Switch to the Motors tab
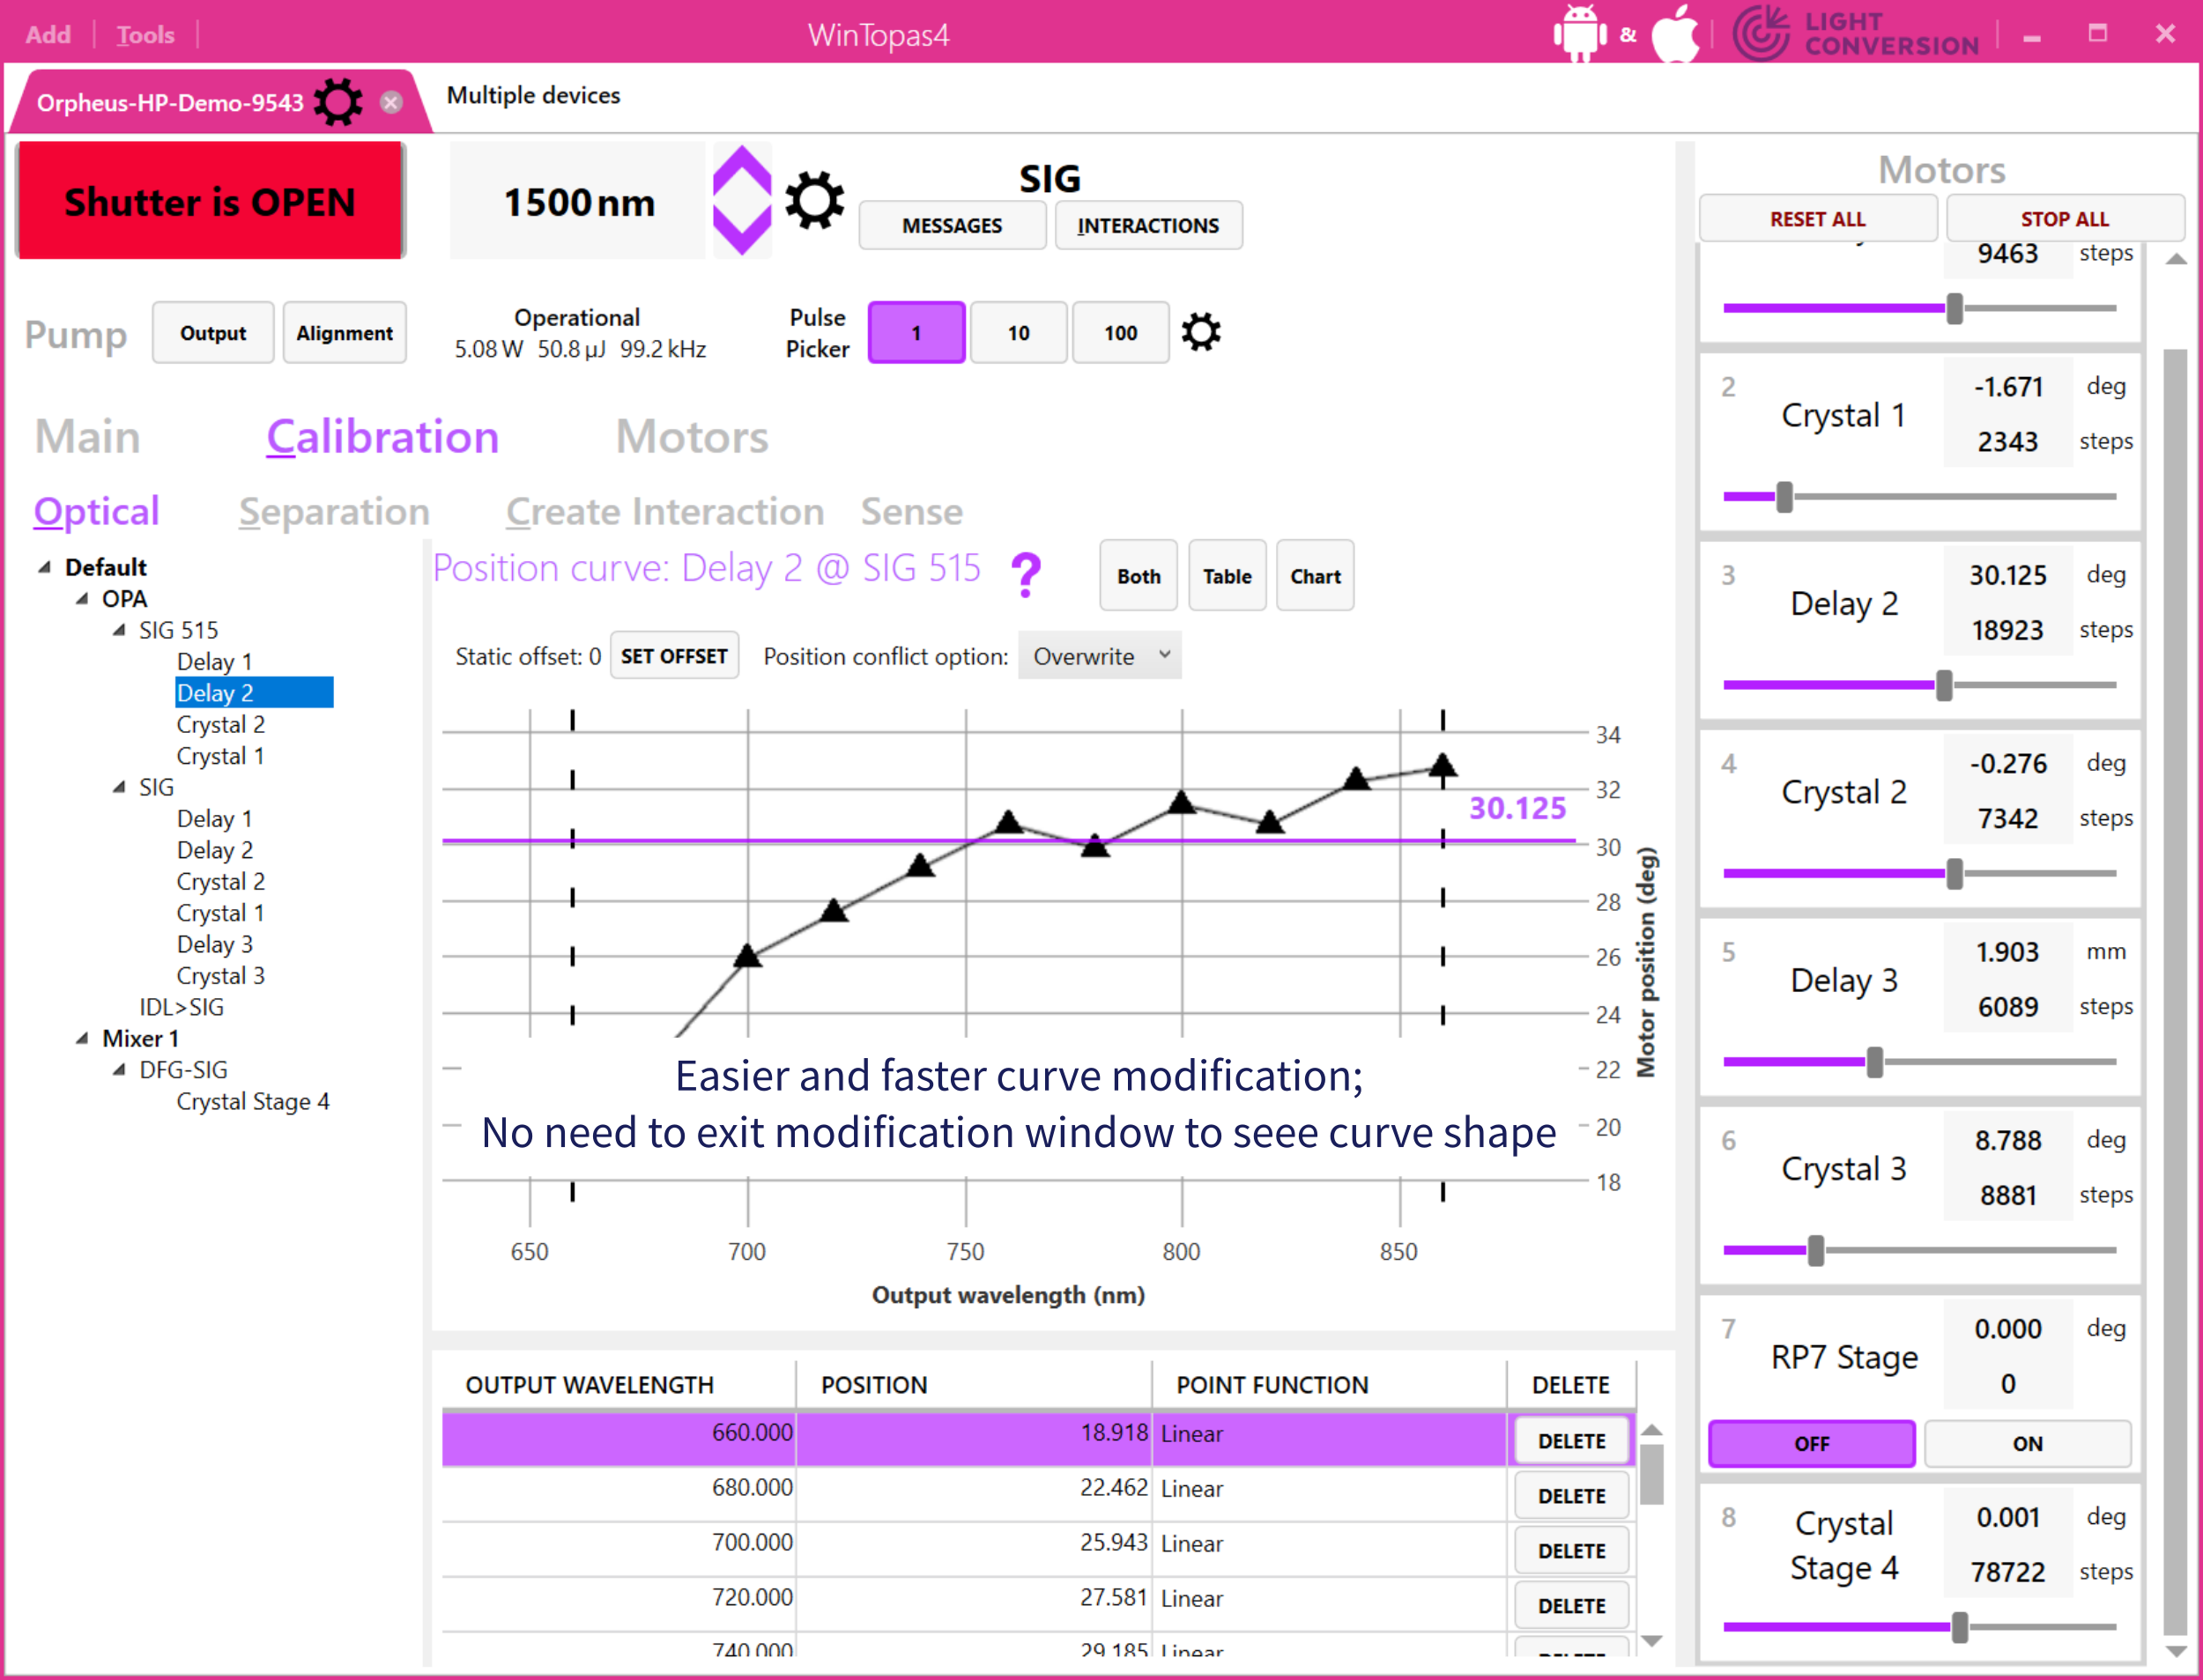This screenshot has width=2203, height=1680. [x=692, y=437]
